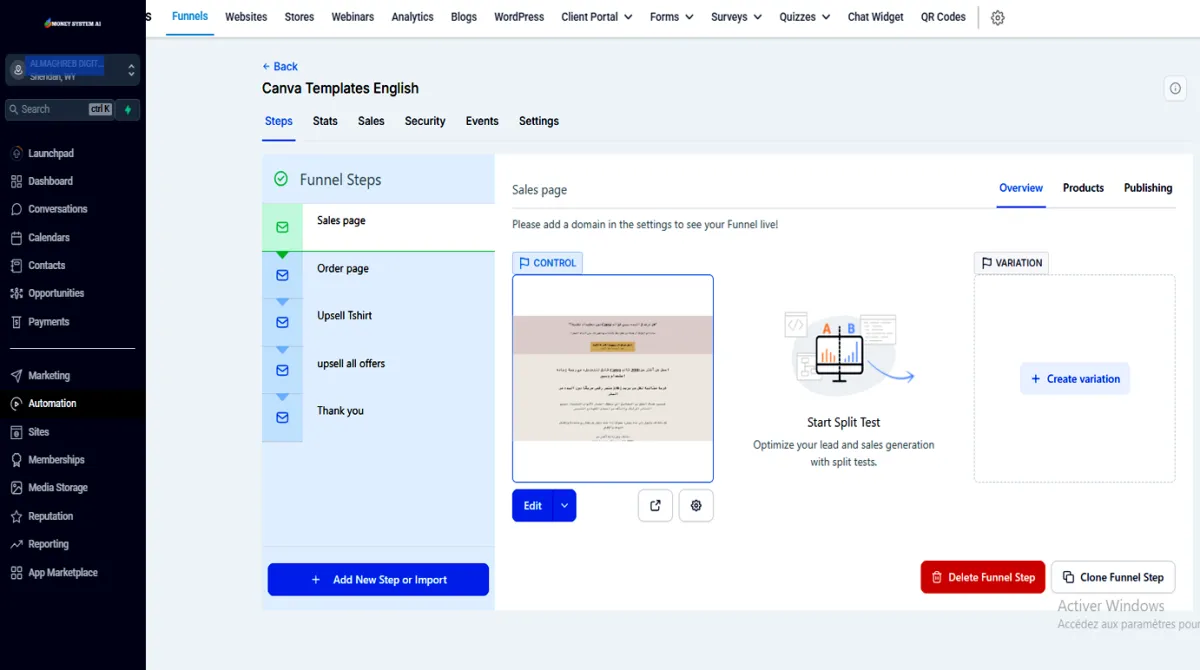Click the Back link
This screenshot has width=1200, height=670.
(x=280, y=67)
